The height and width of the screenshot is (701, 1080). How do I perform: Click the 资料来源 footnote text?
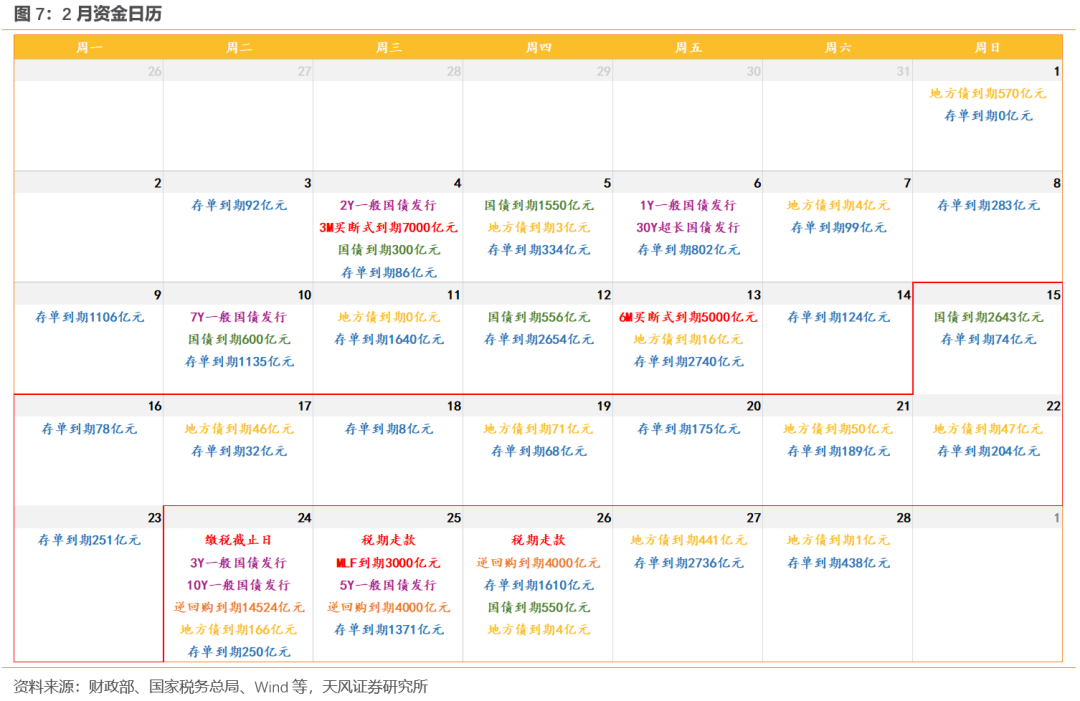coord(220,686)
